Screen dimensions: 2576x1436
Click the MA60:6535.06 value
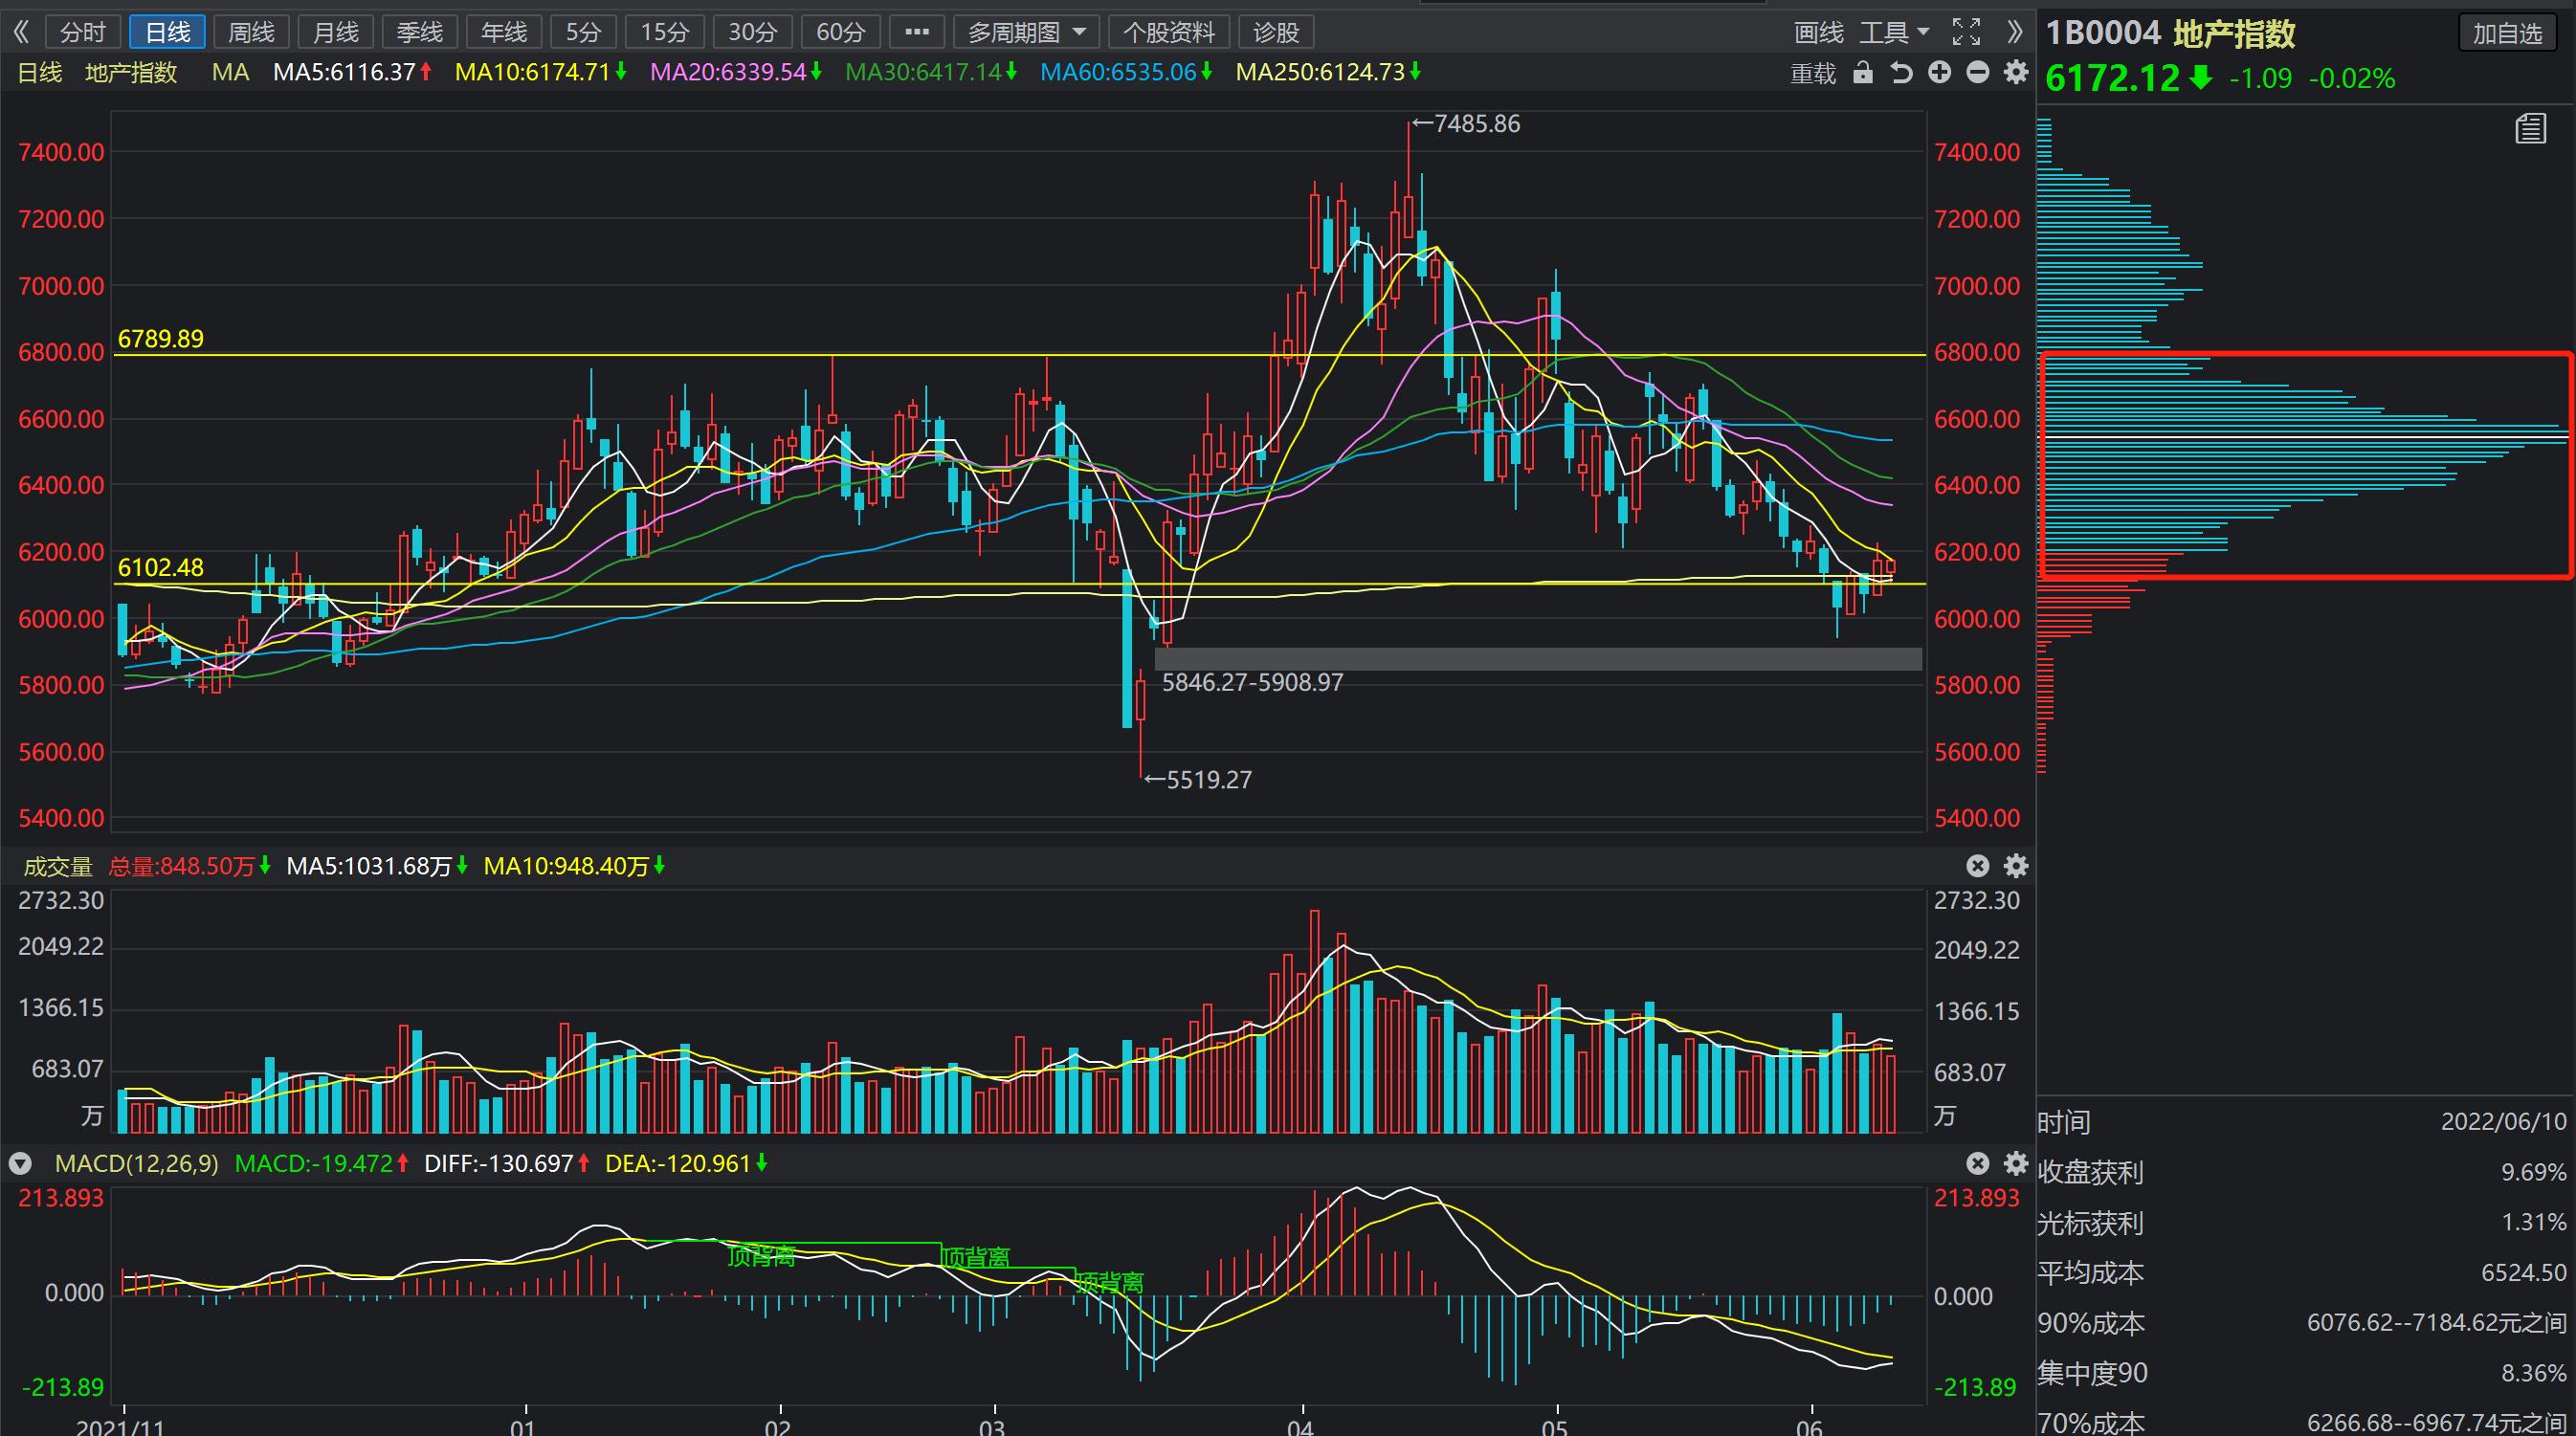(1118, 72)
